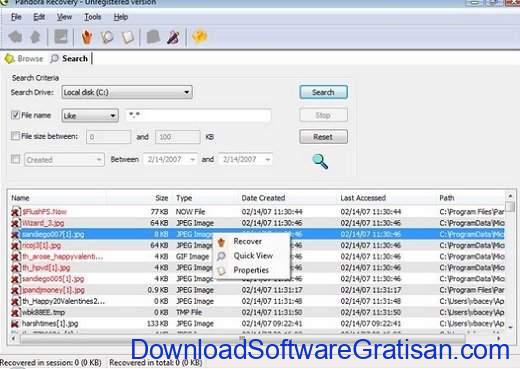Click the Quick View toolbar icon
This screenshot has width=520, height=369.
click(107, 37)
